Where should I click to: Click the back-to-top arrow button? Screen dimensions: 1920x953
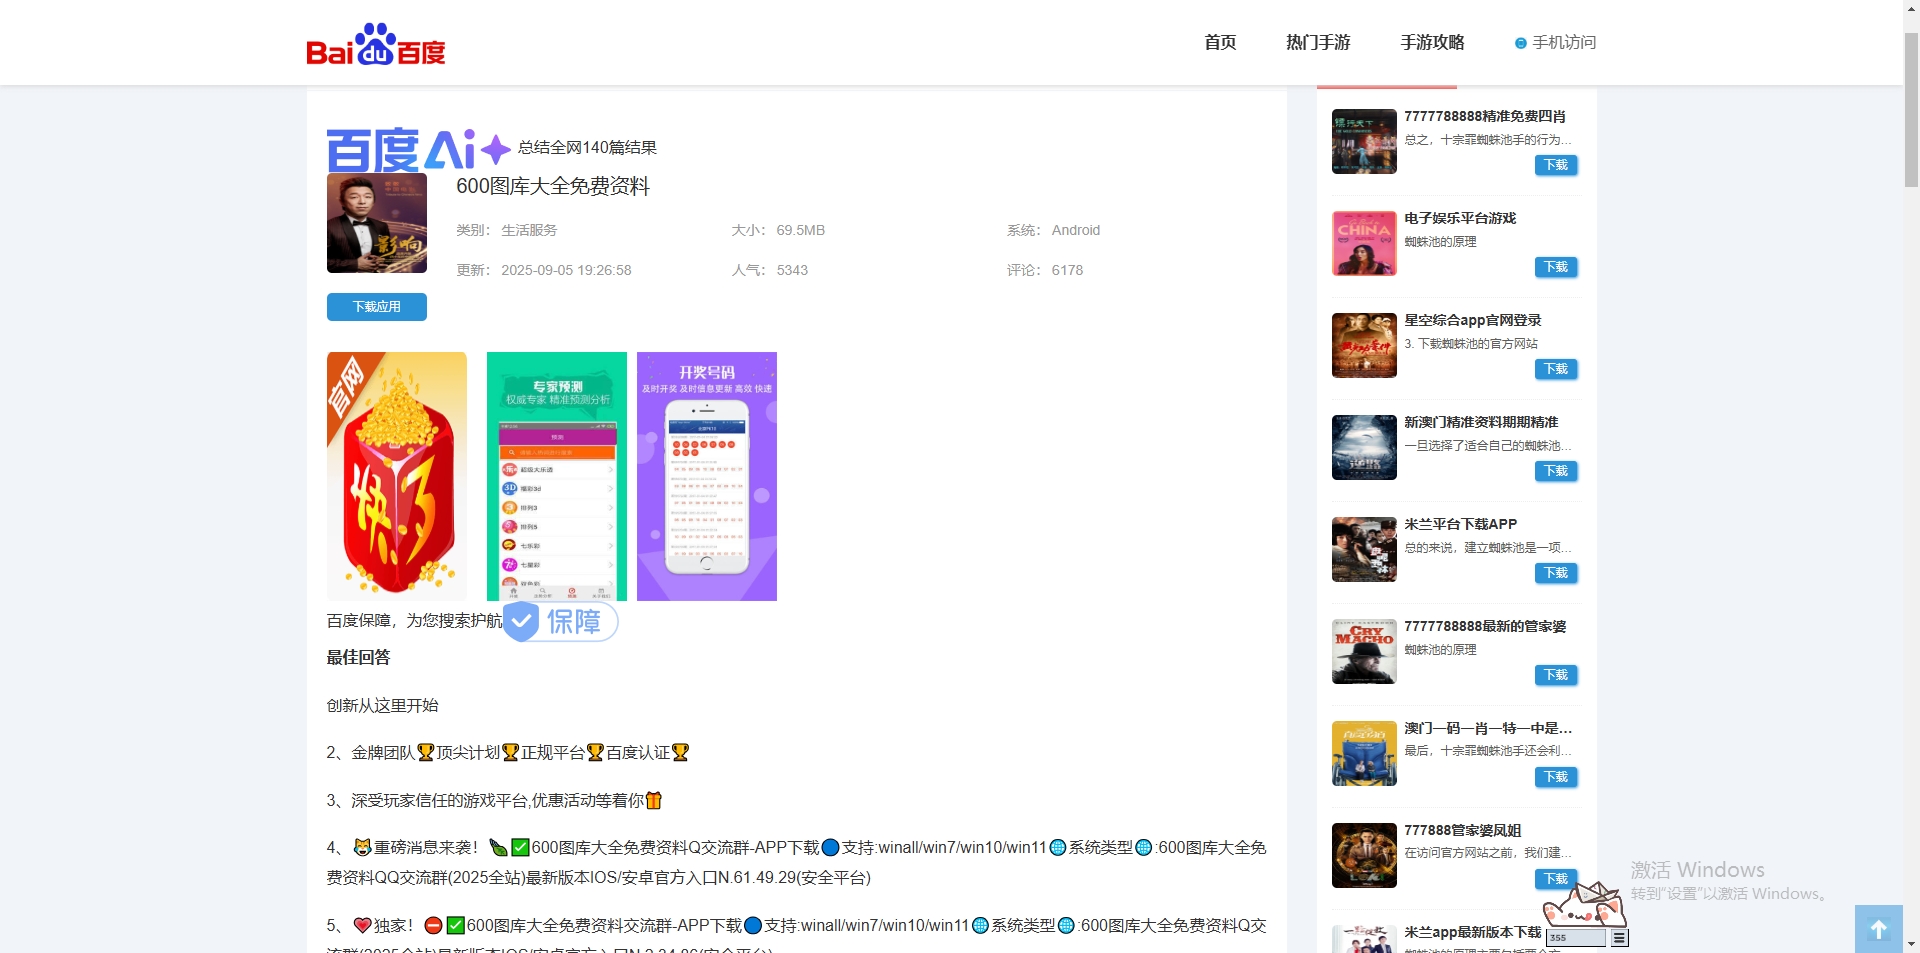tap(1880, 928)
